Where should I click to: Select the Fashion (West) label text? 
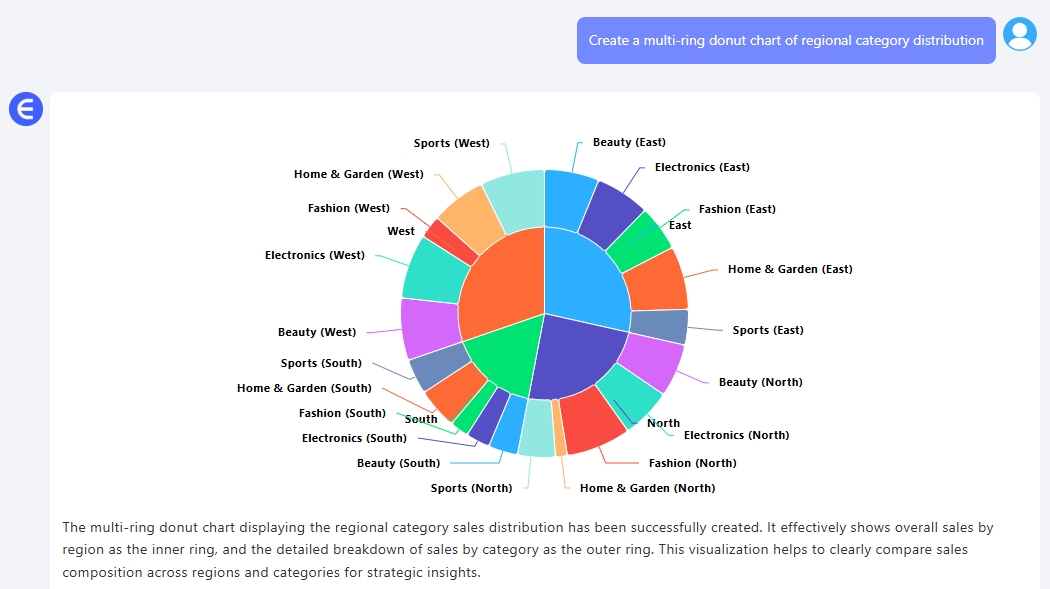349,208
